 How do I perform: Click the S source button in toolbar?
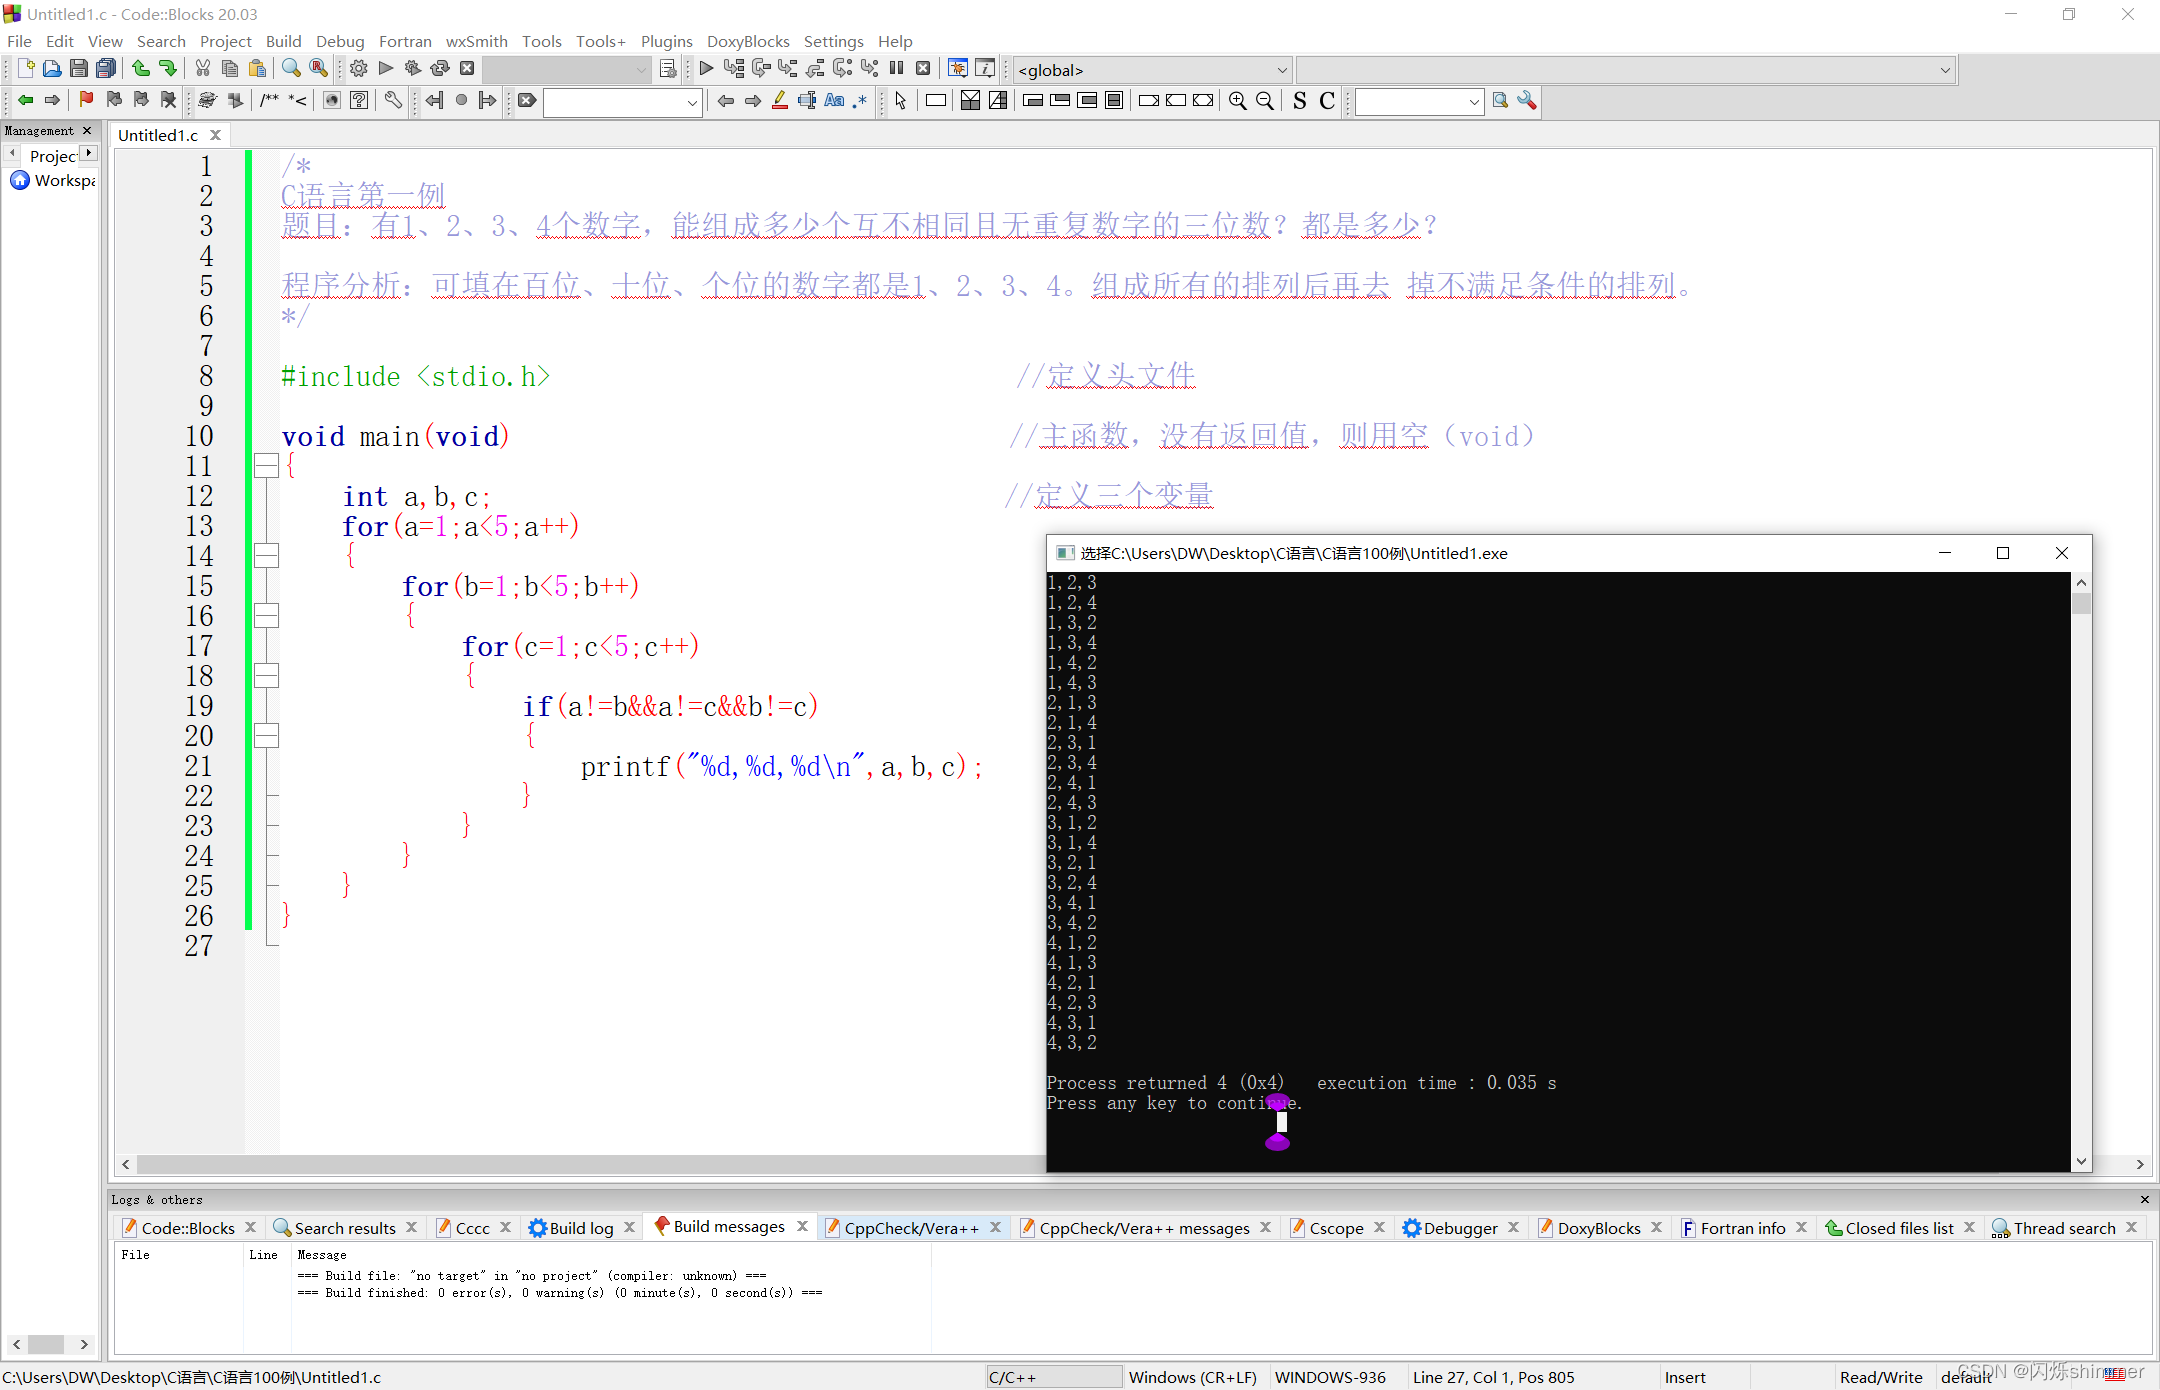pos(1299,101)
